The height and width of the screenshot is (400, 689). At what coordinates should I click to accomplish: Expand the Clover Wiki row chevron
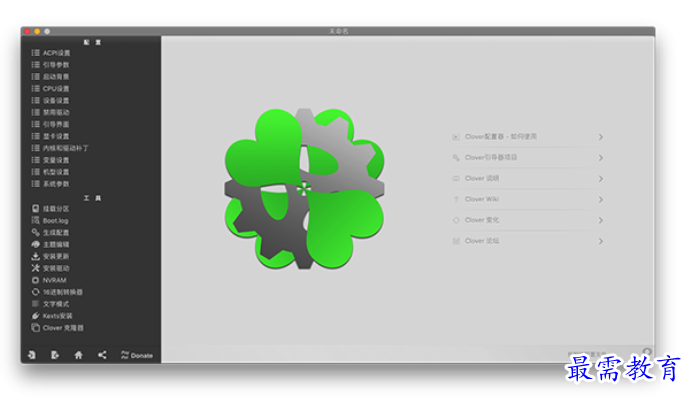(x=600, y=200)
